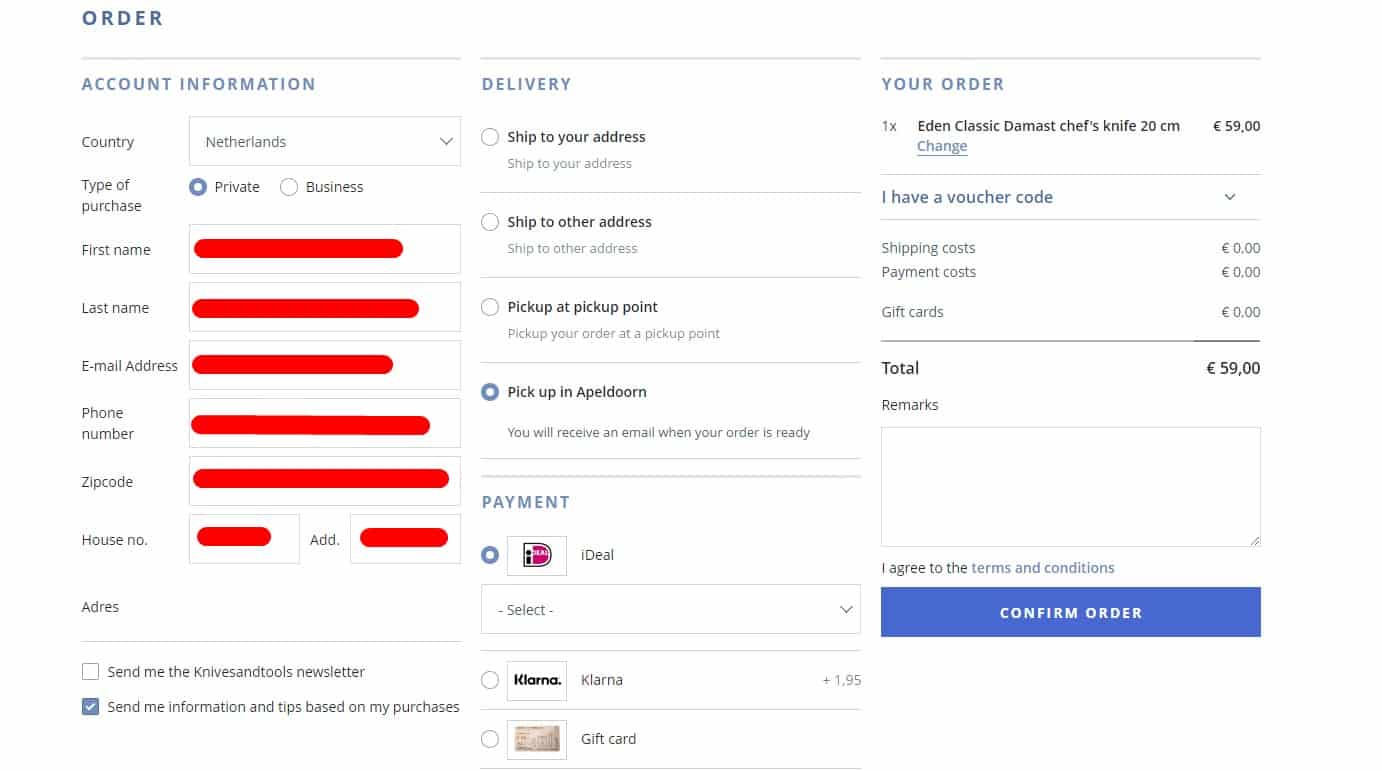This screenshot has height=771, width=1382.
Task: Select Ship to other address
Action: coord(490,222)
